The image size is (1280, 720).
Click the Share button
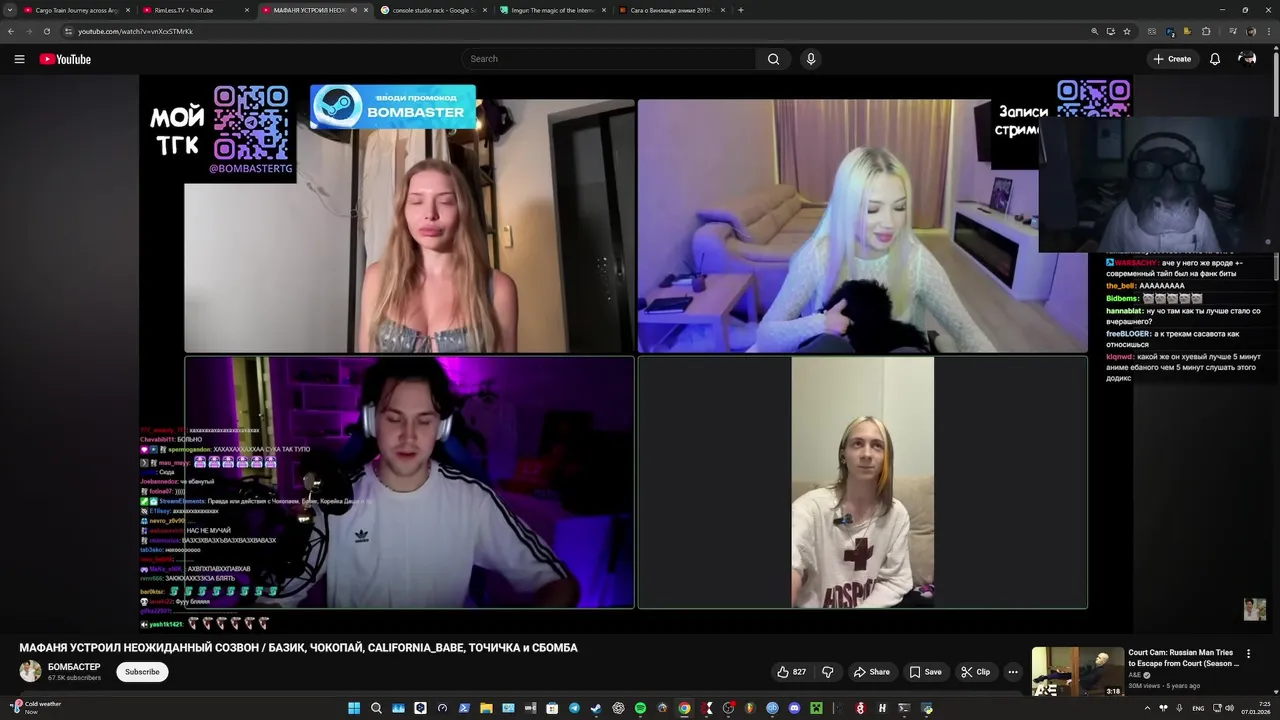click(x=871, y=672)
